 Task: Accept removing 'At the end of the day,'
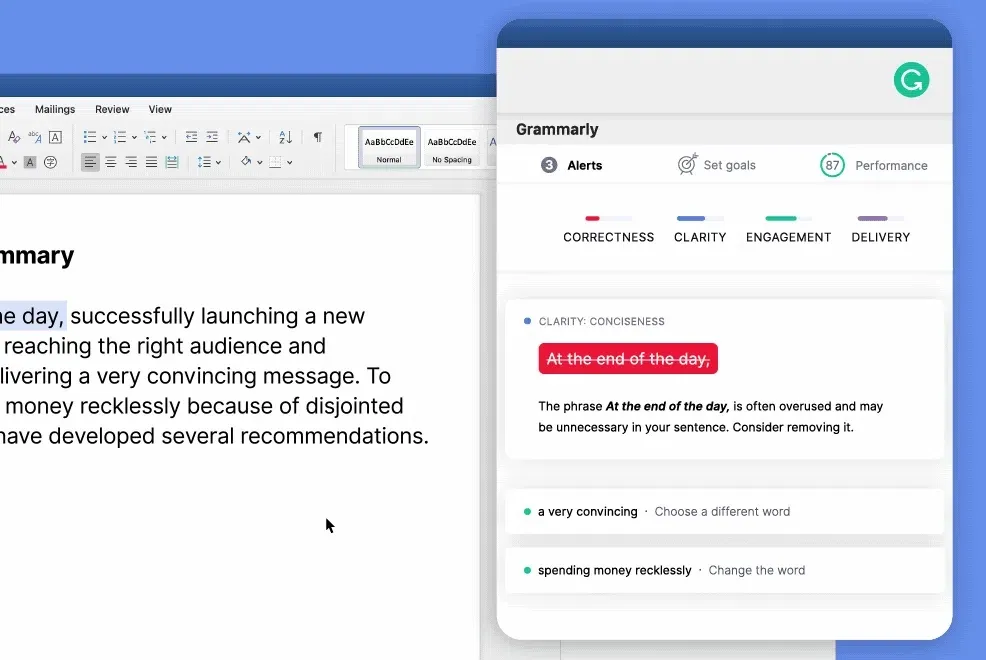(628, 359)
